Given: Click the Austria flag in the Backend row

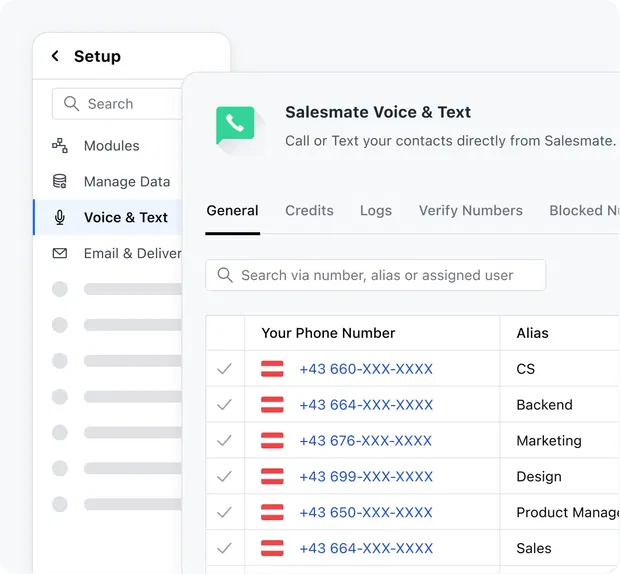Looking at the screenshot, I should point(272,405).
